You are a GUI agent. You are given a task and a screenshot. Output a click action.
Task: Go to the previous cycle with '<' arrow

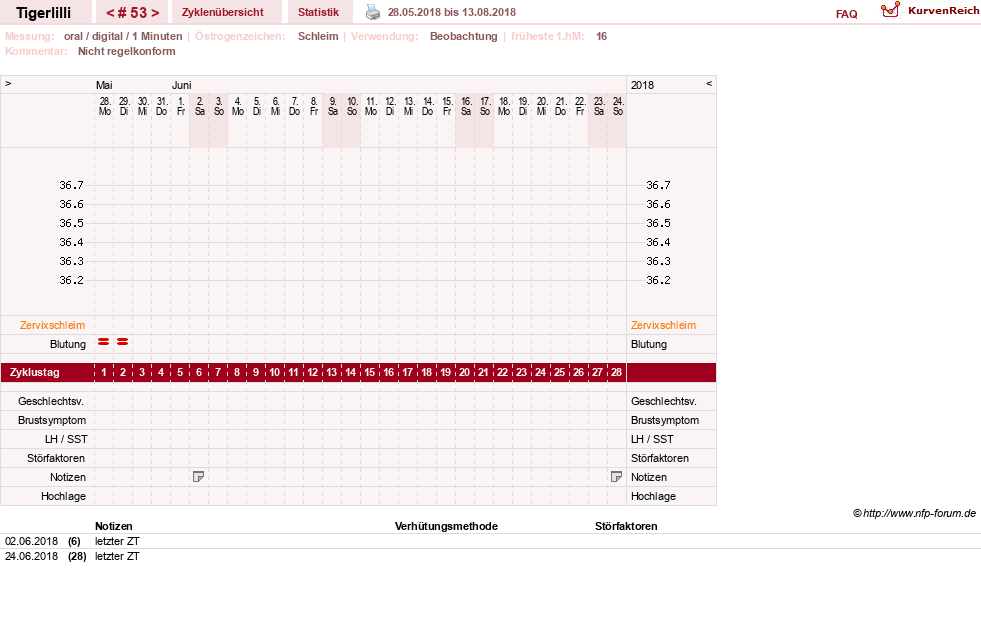click(x=110, y=13)
